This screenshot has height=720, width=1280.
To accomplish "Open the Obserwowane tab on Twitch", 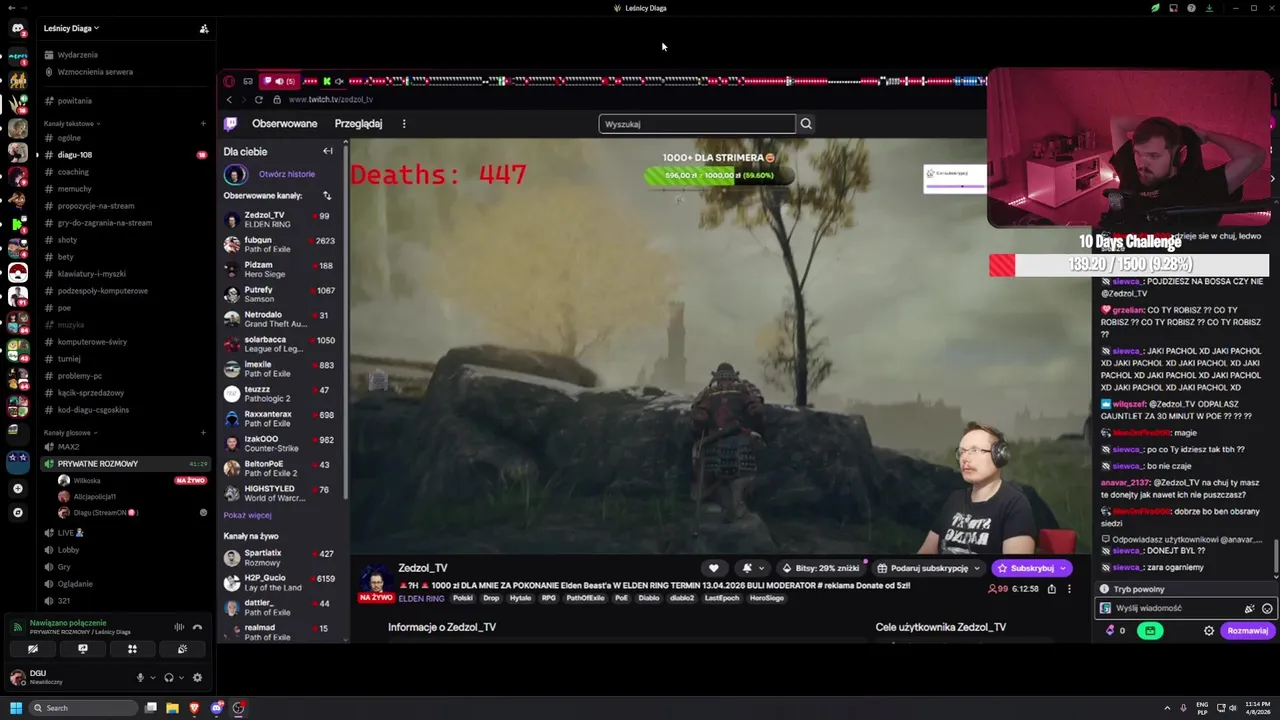I will (284, 124).
